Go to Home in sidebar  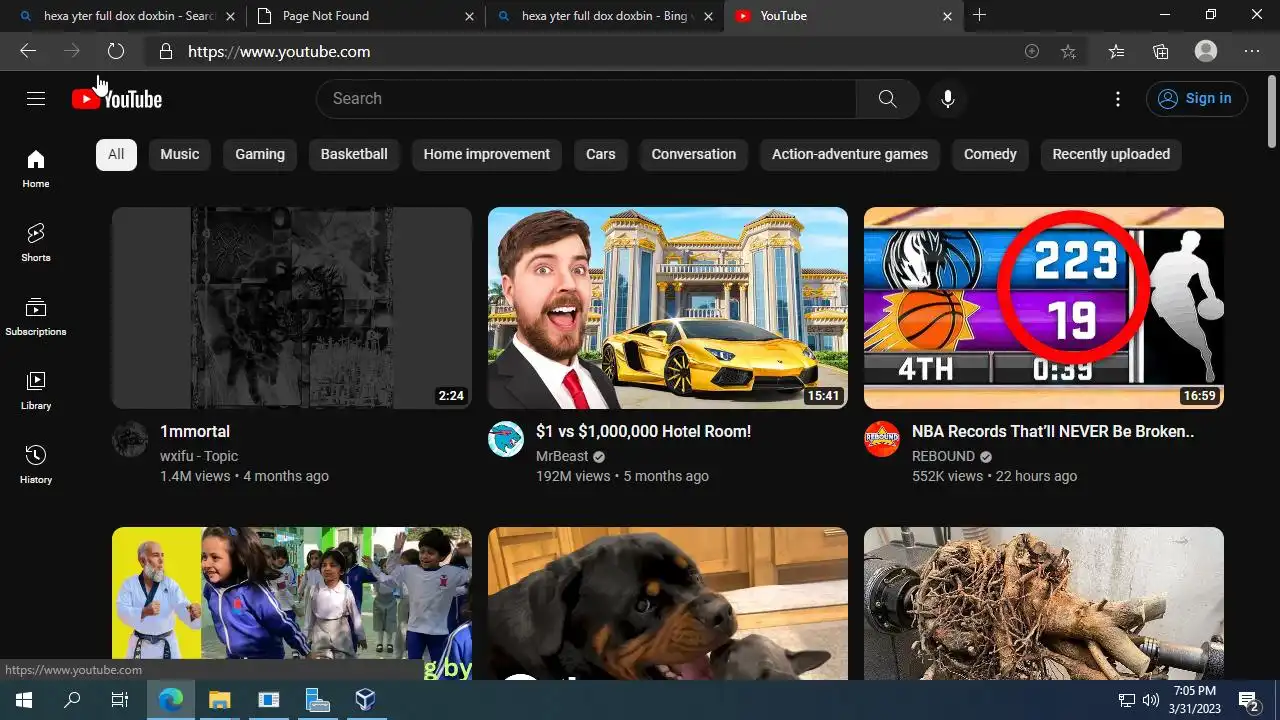click(36, 168)
